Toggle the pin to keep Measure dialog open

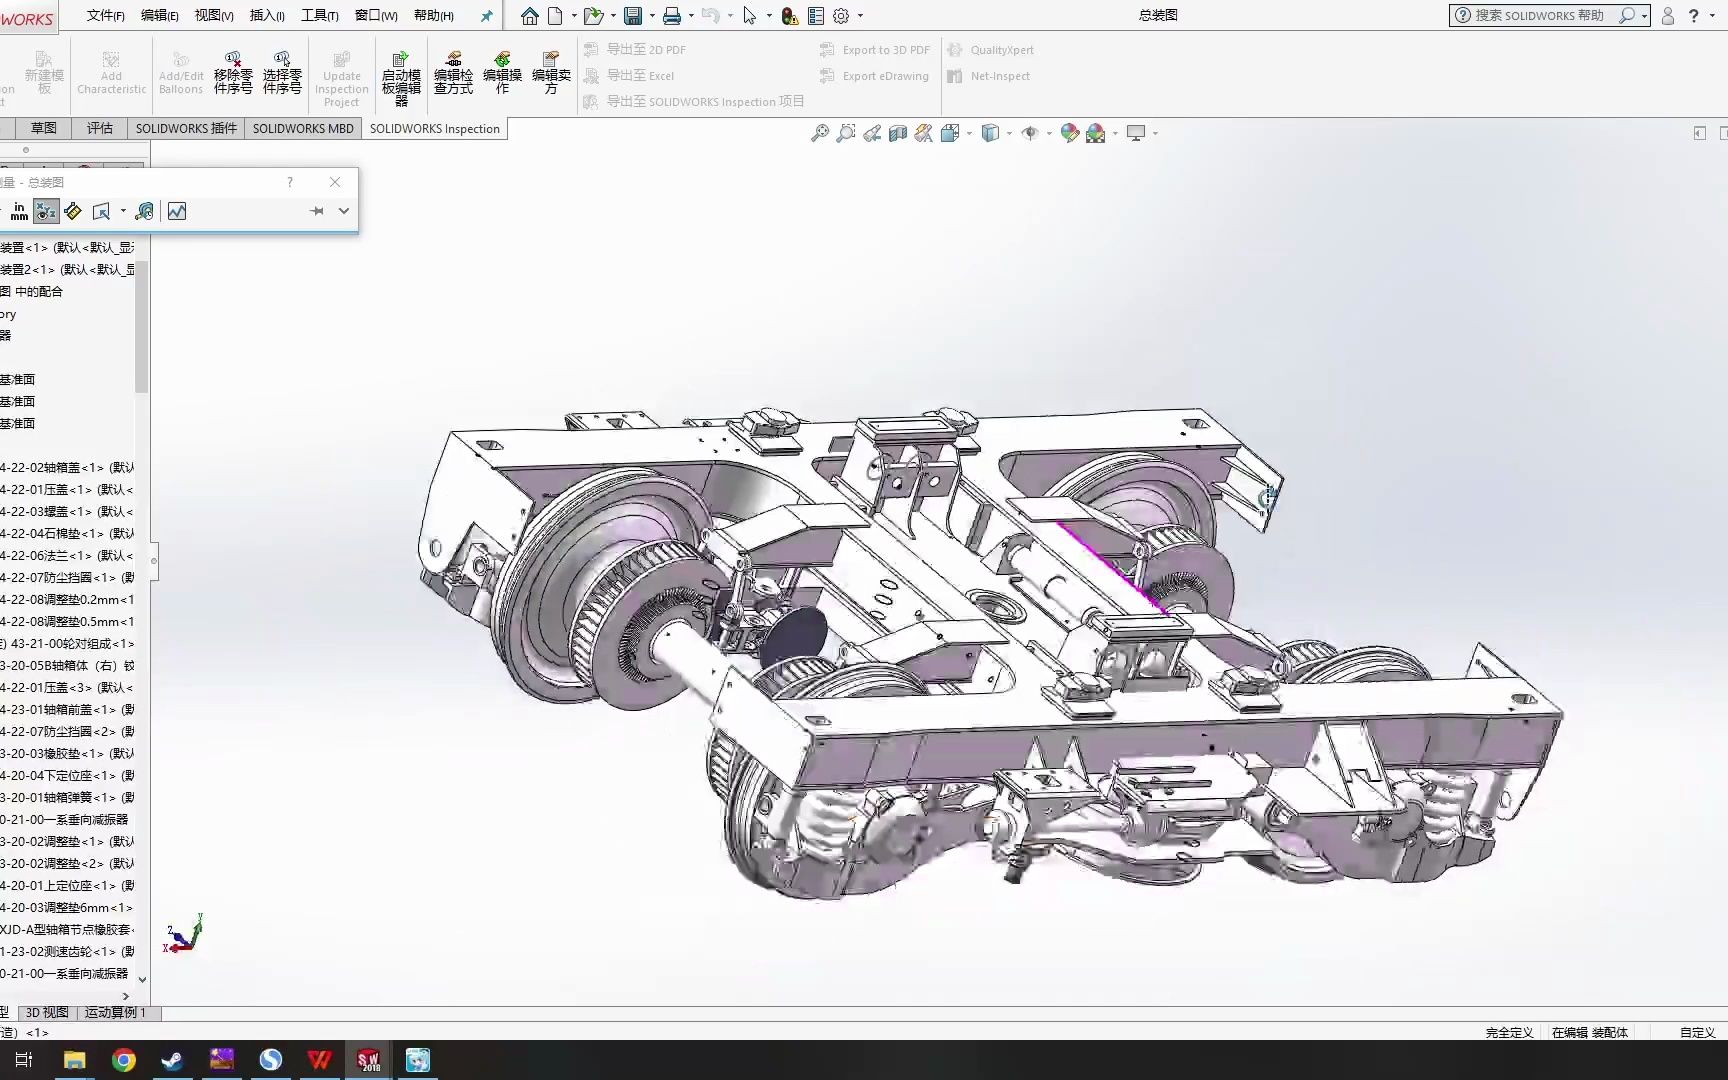[317, 211]
